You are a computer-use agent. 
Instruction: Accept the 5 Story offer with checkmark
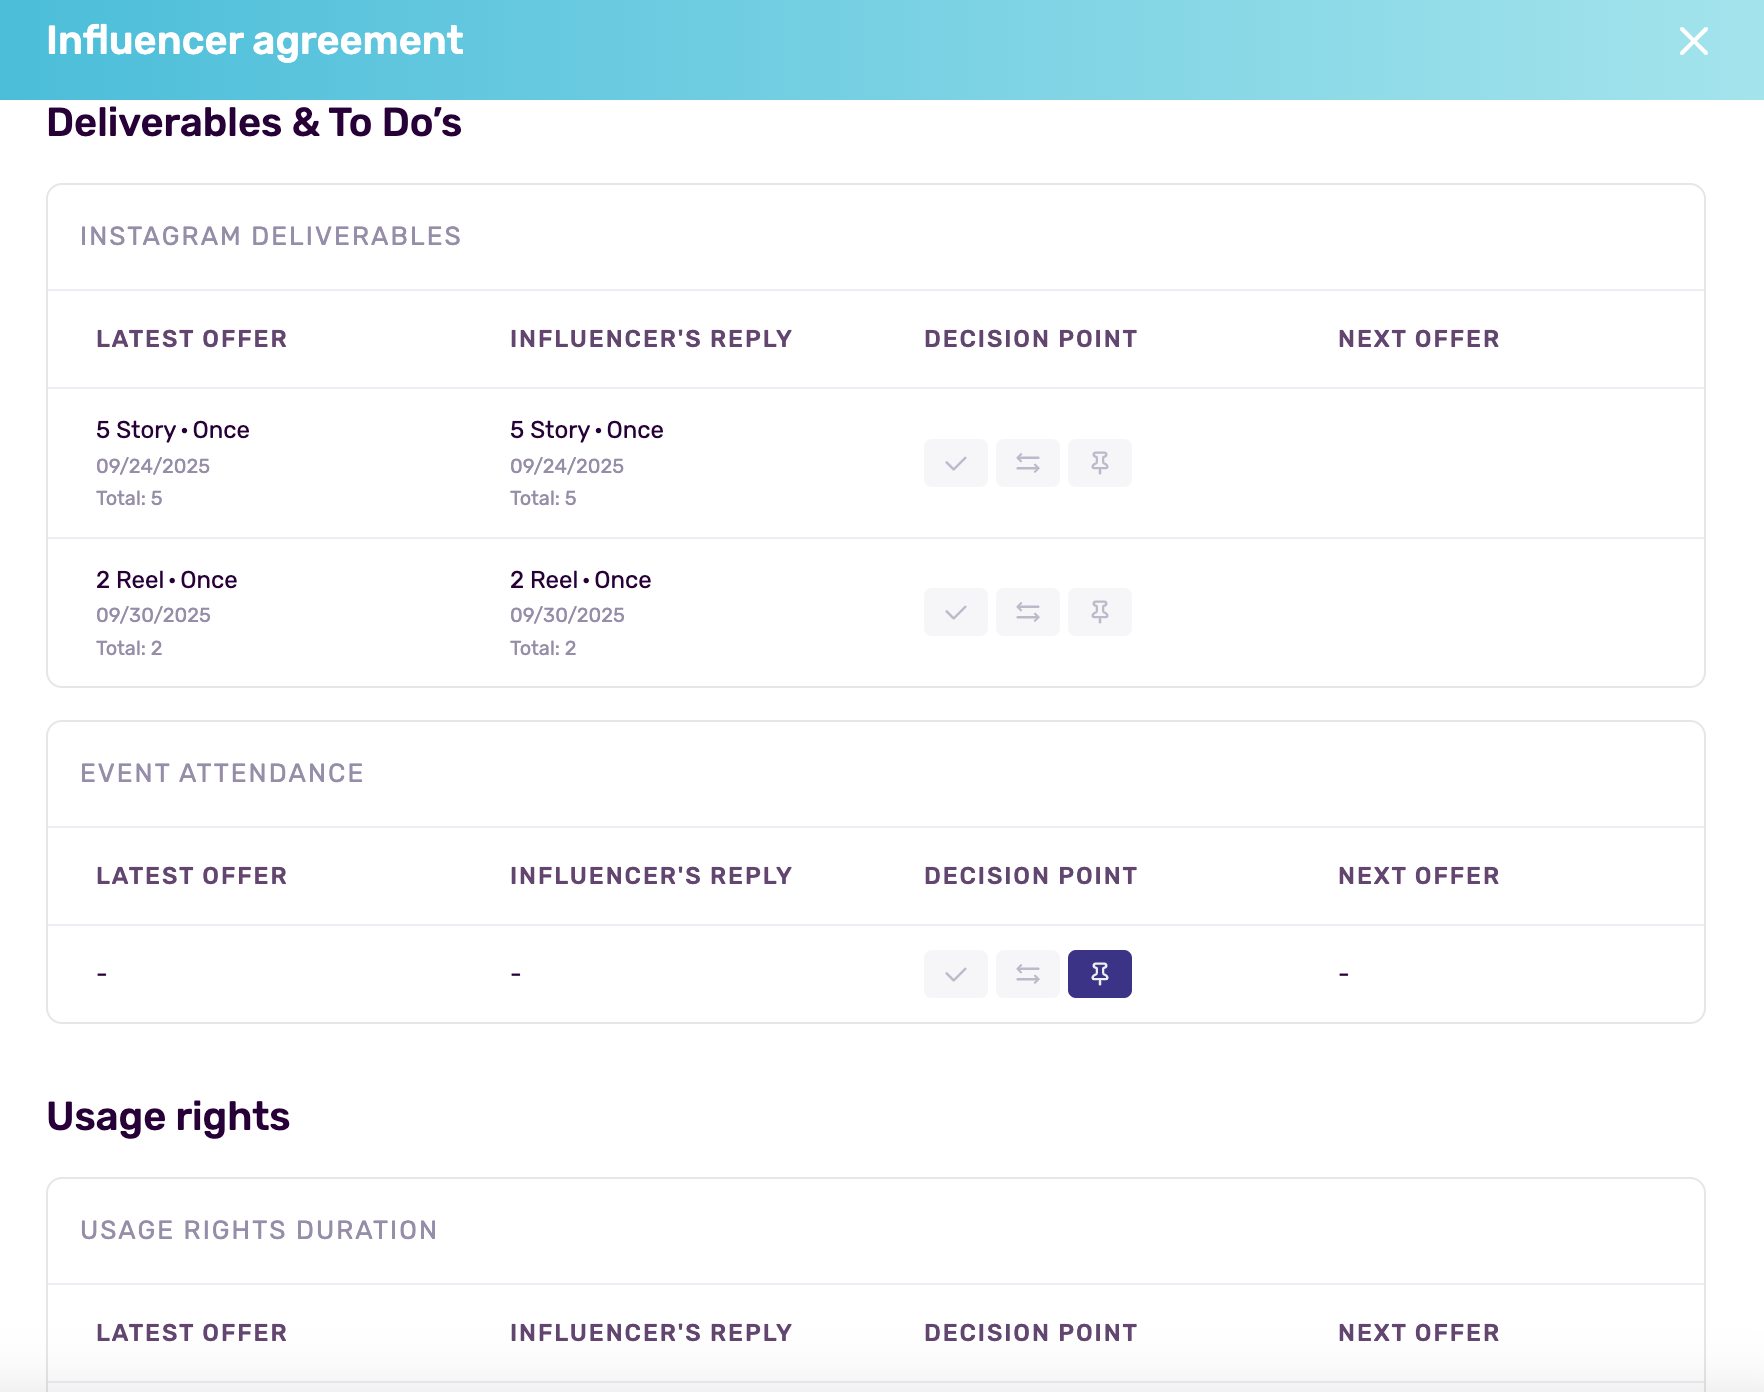coord(955,463)
